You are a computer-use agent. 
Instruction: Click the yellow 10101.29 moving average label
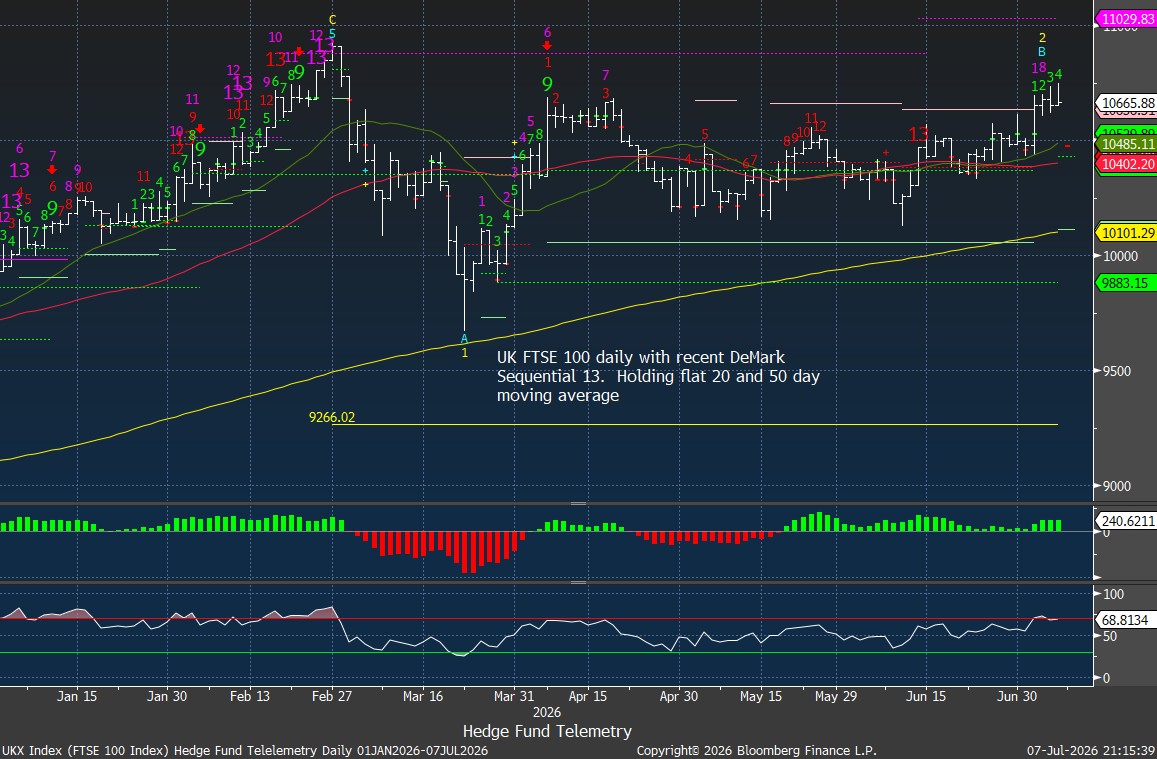point(1127,233)
